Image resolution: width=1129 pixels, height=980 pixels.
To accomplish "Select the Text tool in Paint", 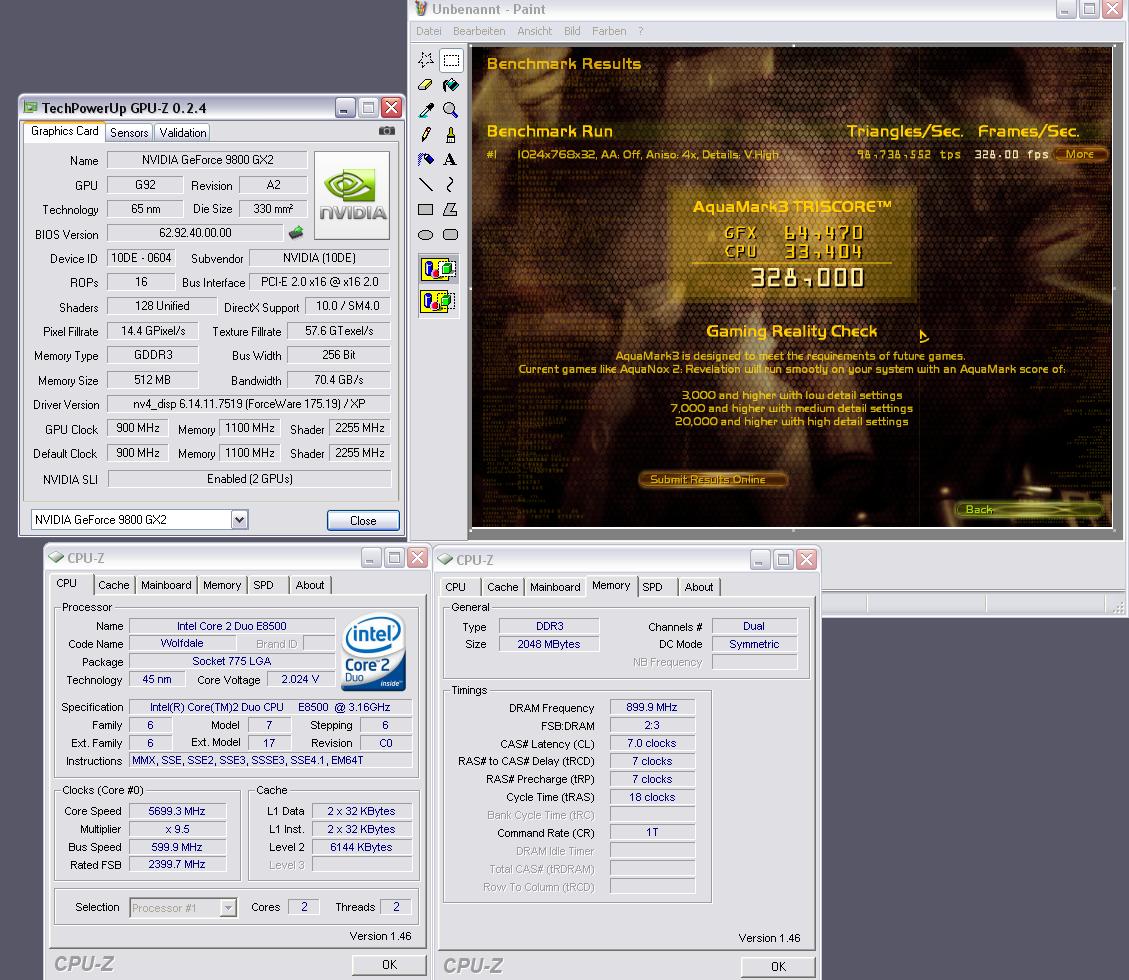I will [x=451, y=159].
